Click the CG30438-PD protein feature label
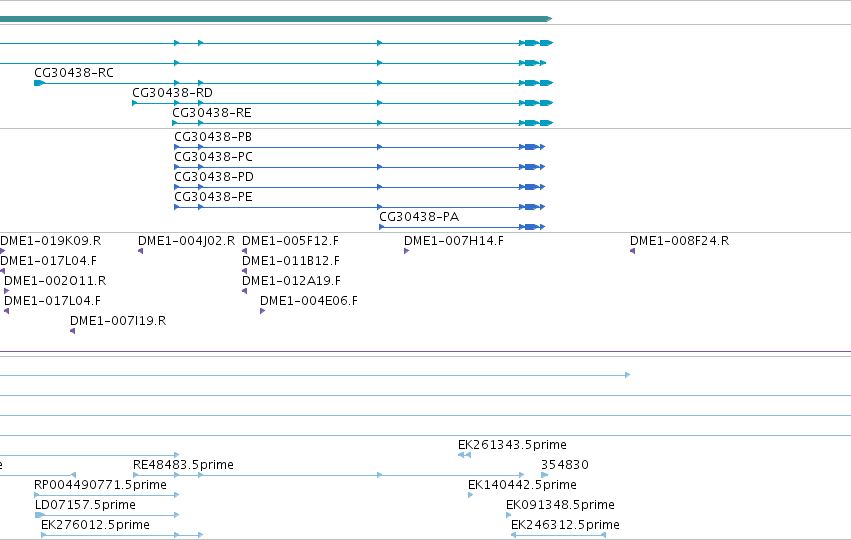This screenshot has width=851, height=540. coord(214,177)
